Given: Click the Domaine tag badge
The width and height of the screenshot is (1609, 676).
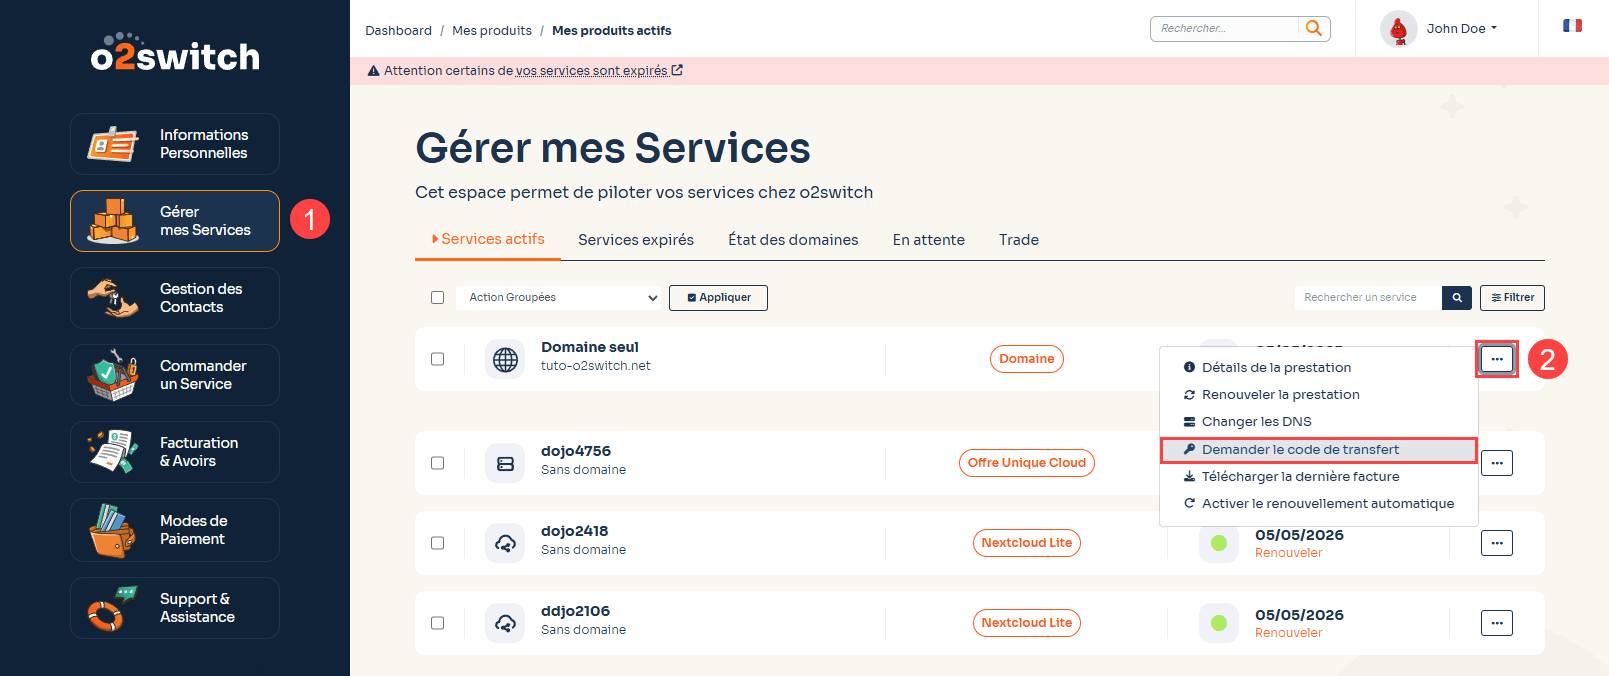Looking at the screenshot, I should click(x=1027, y=359).
